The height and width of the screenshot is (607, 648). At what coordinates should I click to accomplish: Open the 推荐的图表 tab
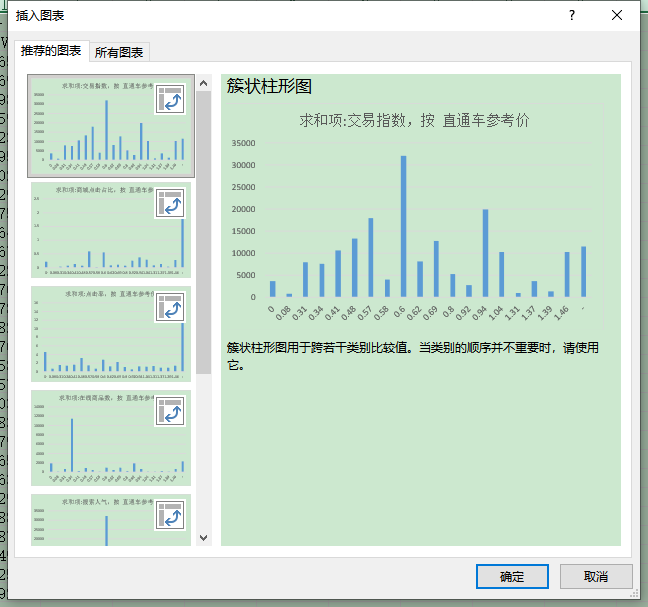pos(52,51)
